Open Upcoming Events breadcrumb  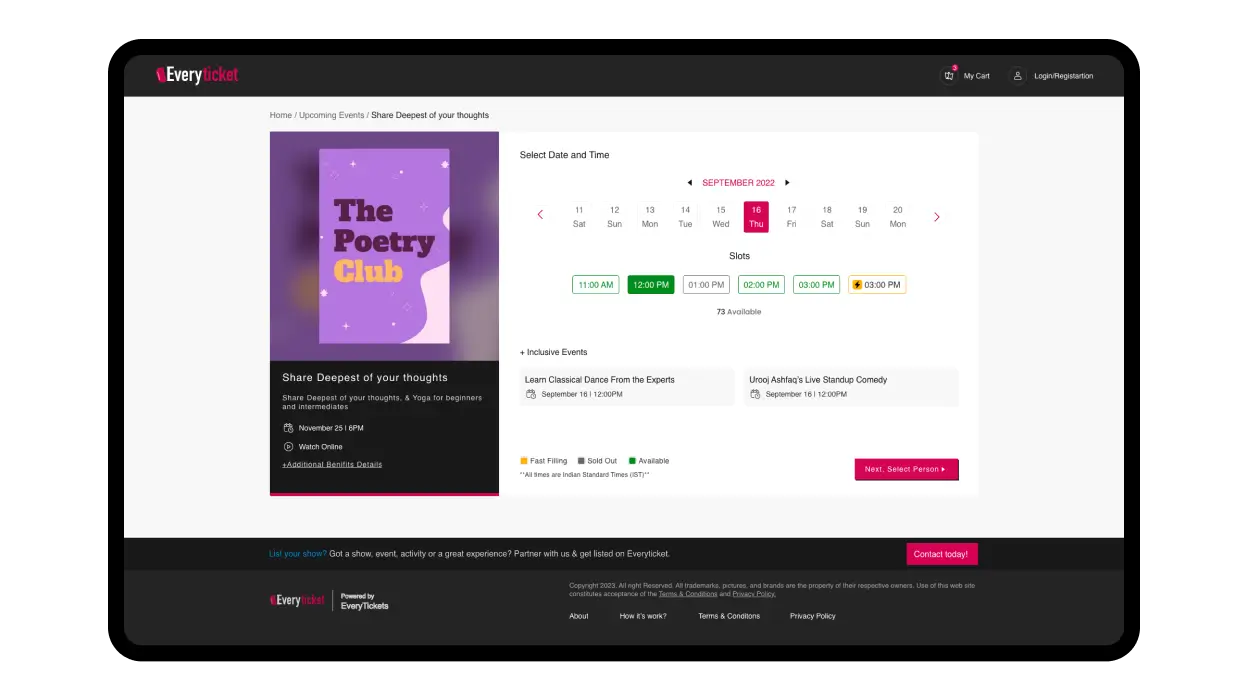coord(331,115)
